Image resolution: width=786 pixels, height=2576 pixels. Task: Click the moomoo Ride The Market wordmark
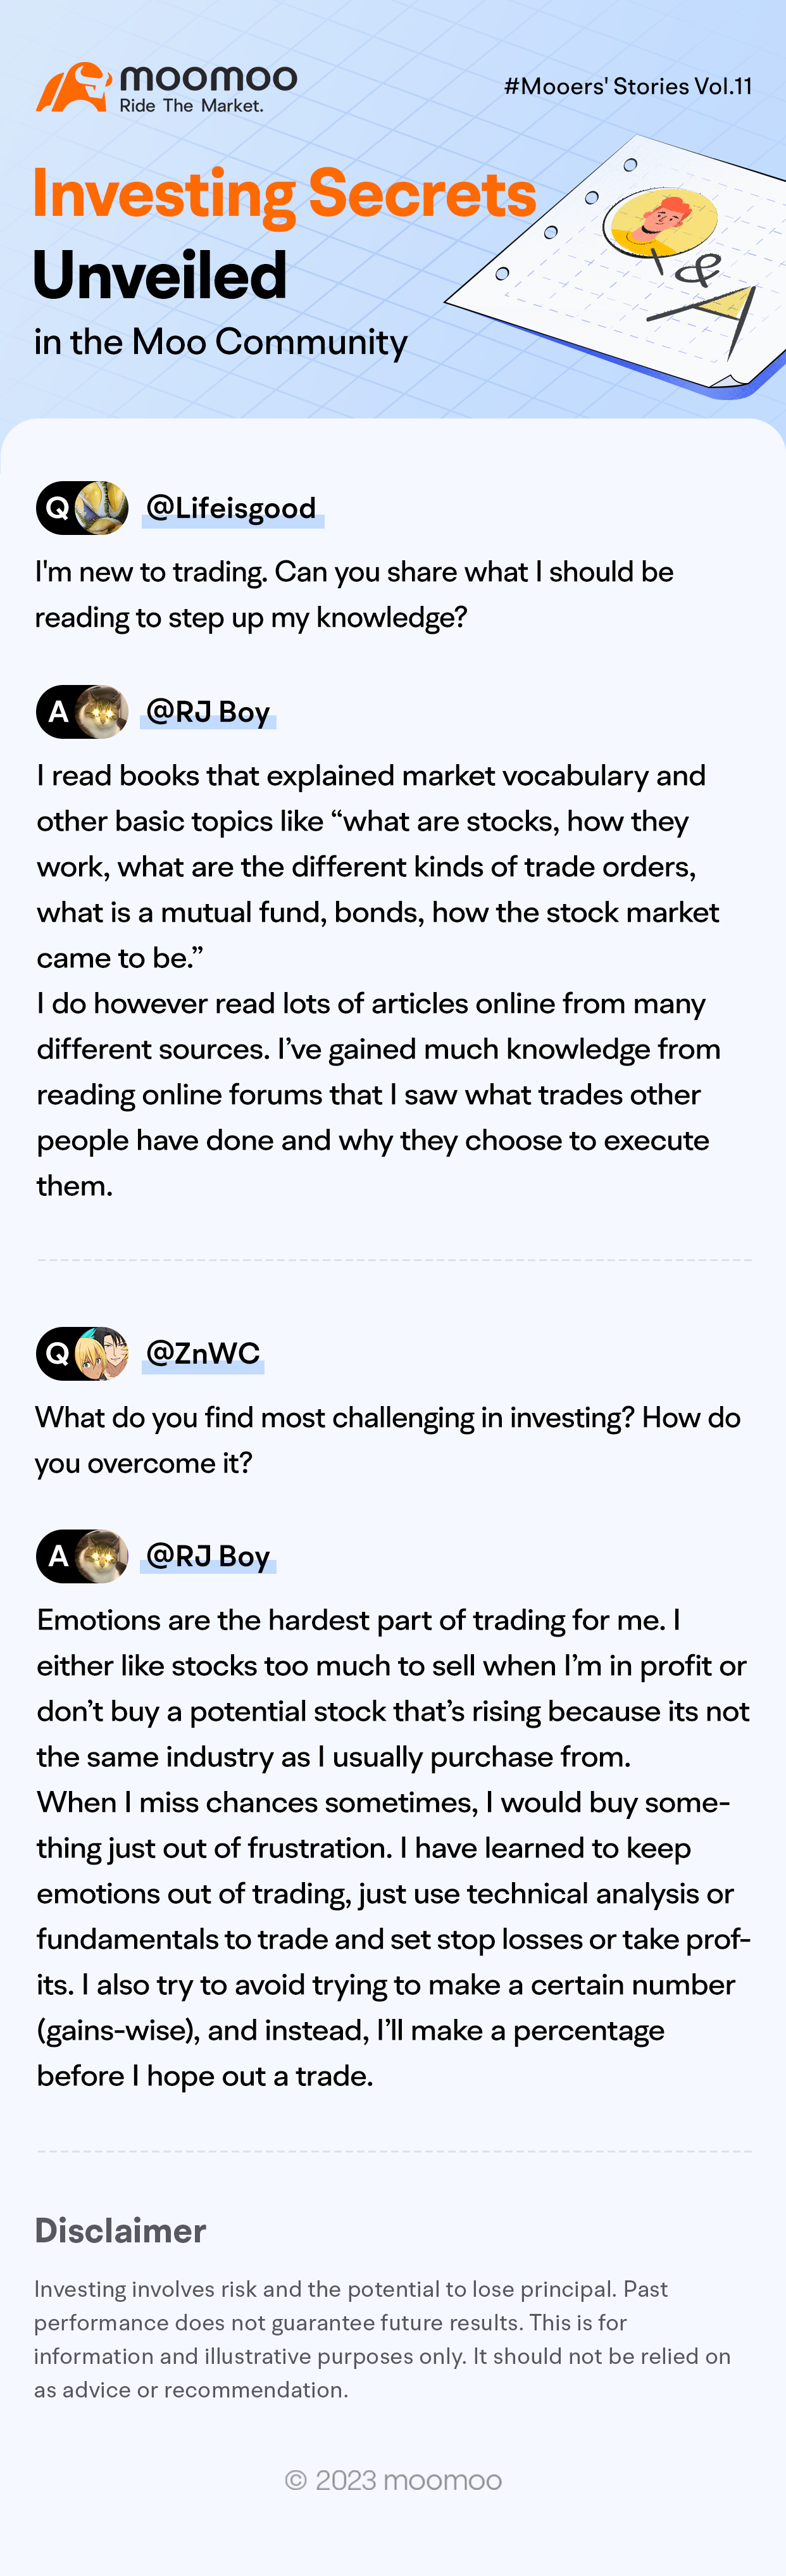coord(208,89)
